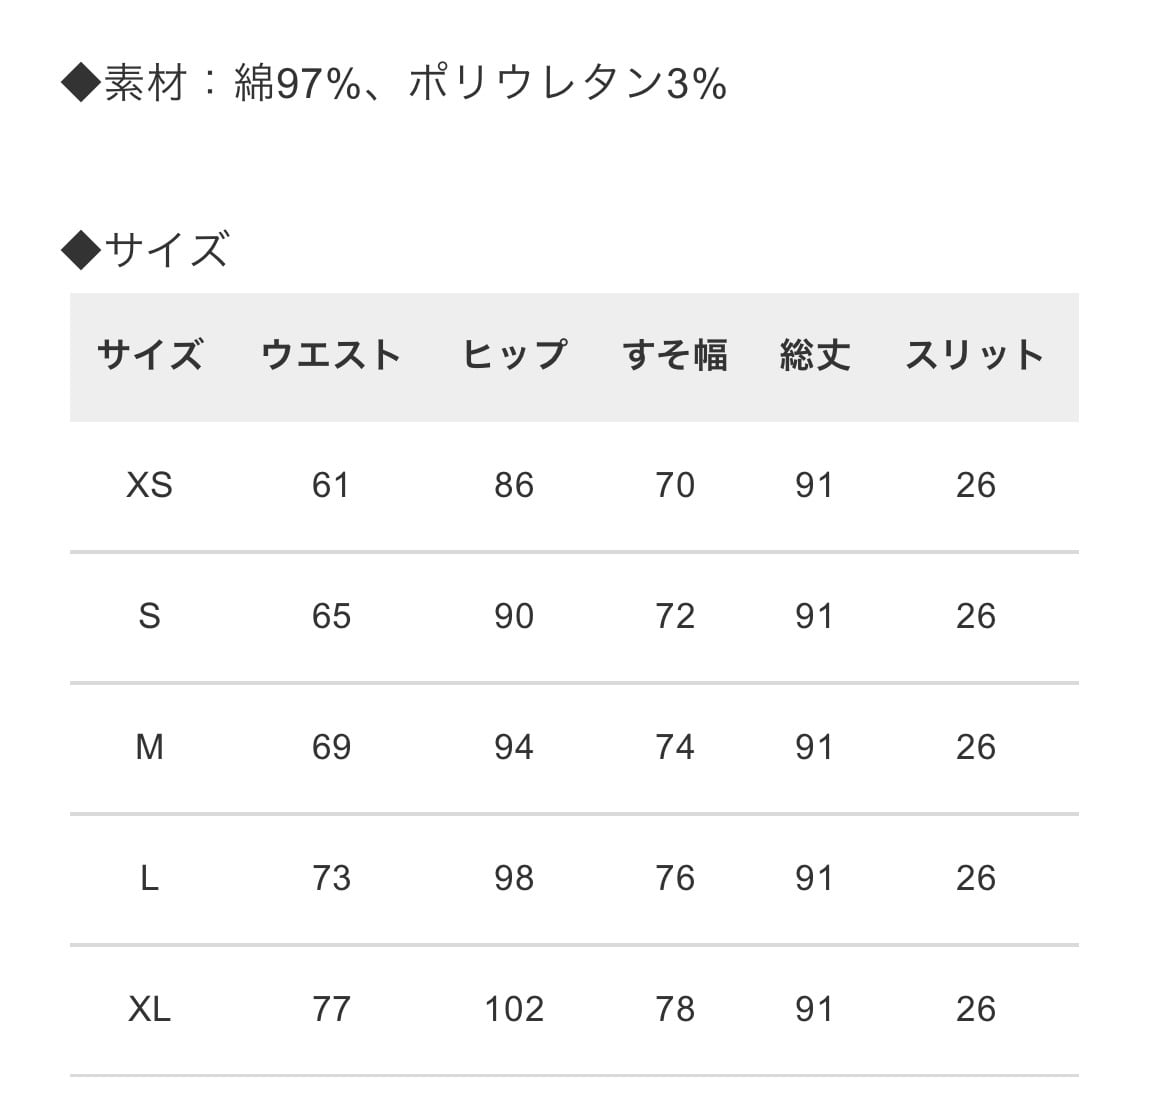Click the XS size row label
This screenshot has width=1170, height=1108.
tap(149, 486)
